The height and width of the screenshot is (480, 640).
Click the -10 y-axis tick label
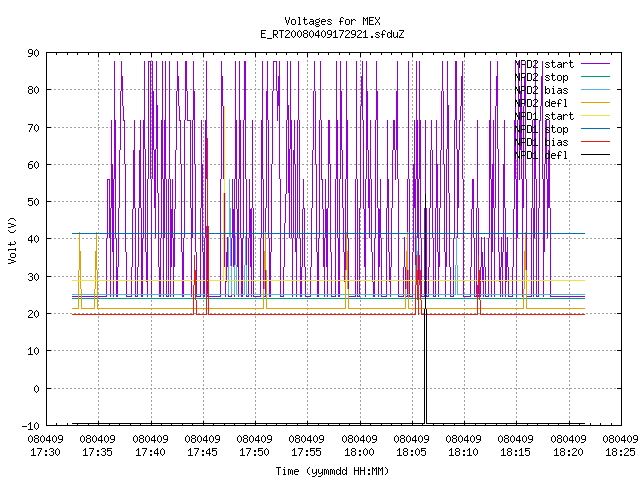point(31,426)
